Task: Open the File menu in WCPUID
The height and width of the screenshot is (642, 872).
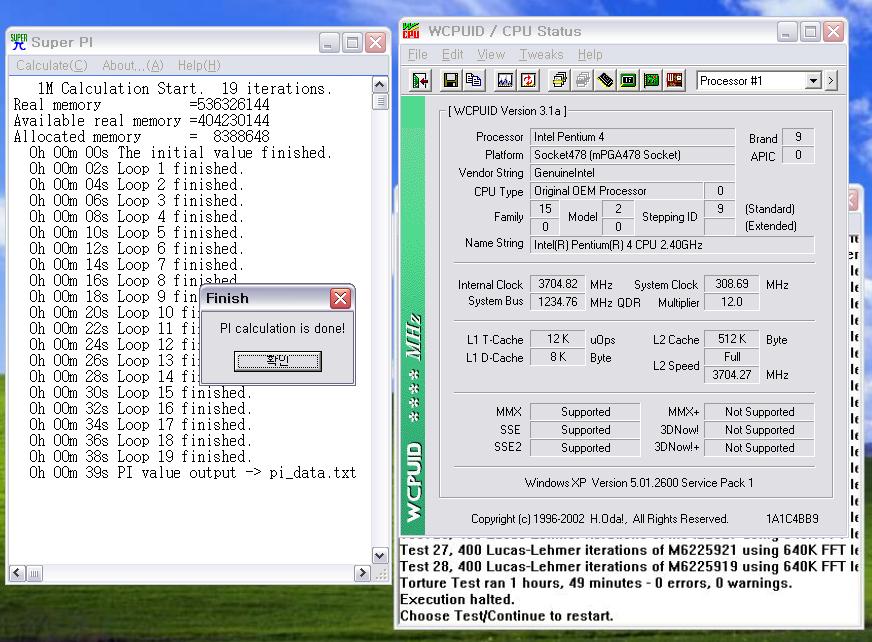Action: coord(418,55)
